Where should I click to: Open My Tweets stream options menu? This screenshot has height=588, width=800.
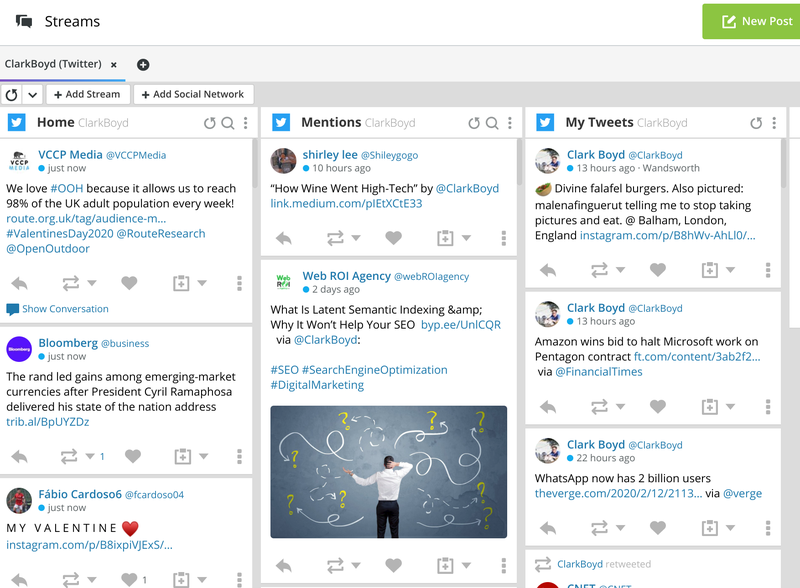774,123
